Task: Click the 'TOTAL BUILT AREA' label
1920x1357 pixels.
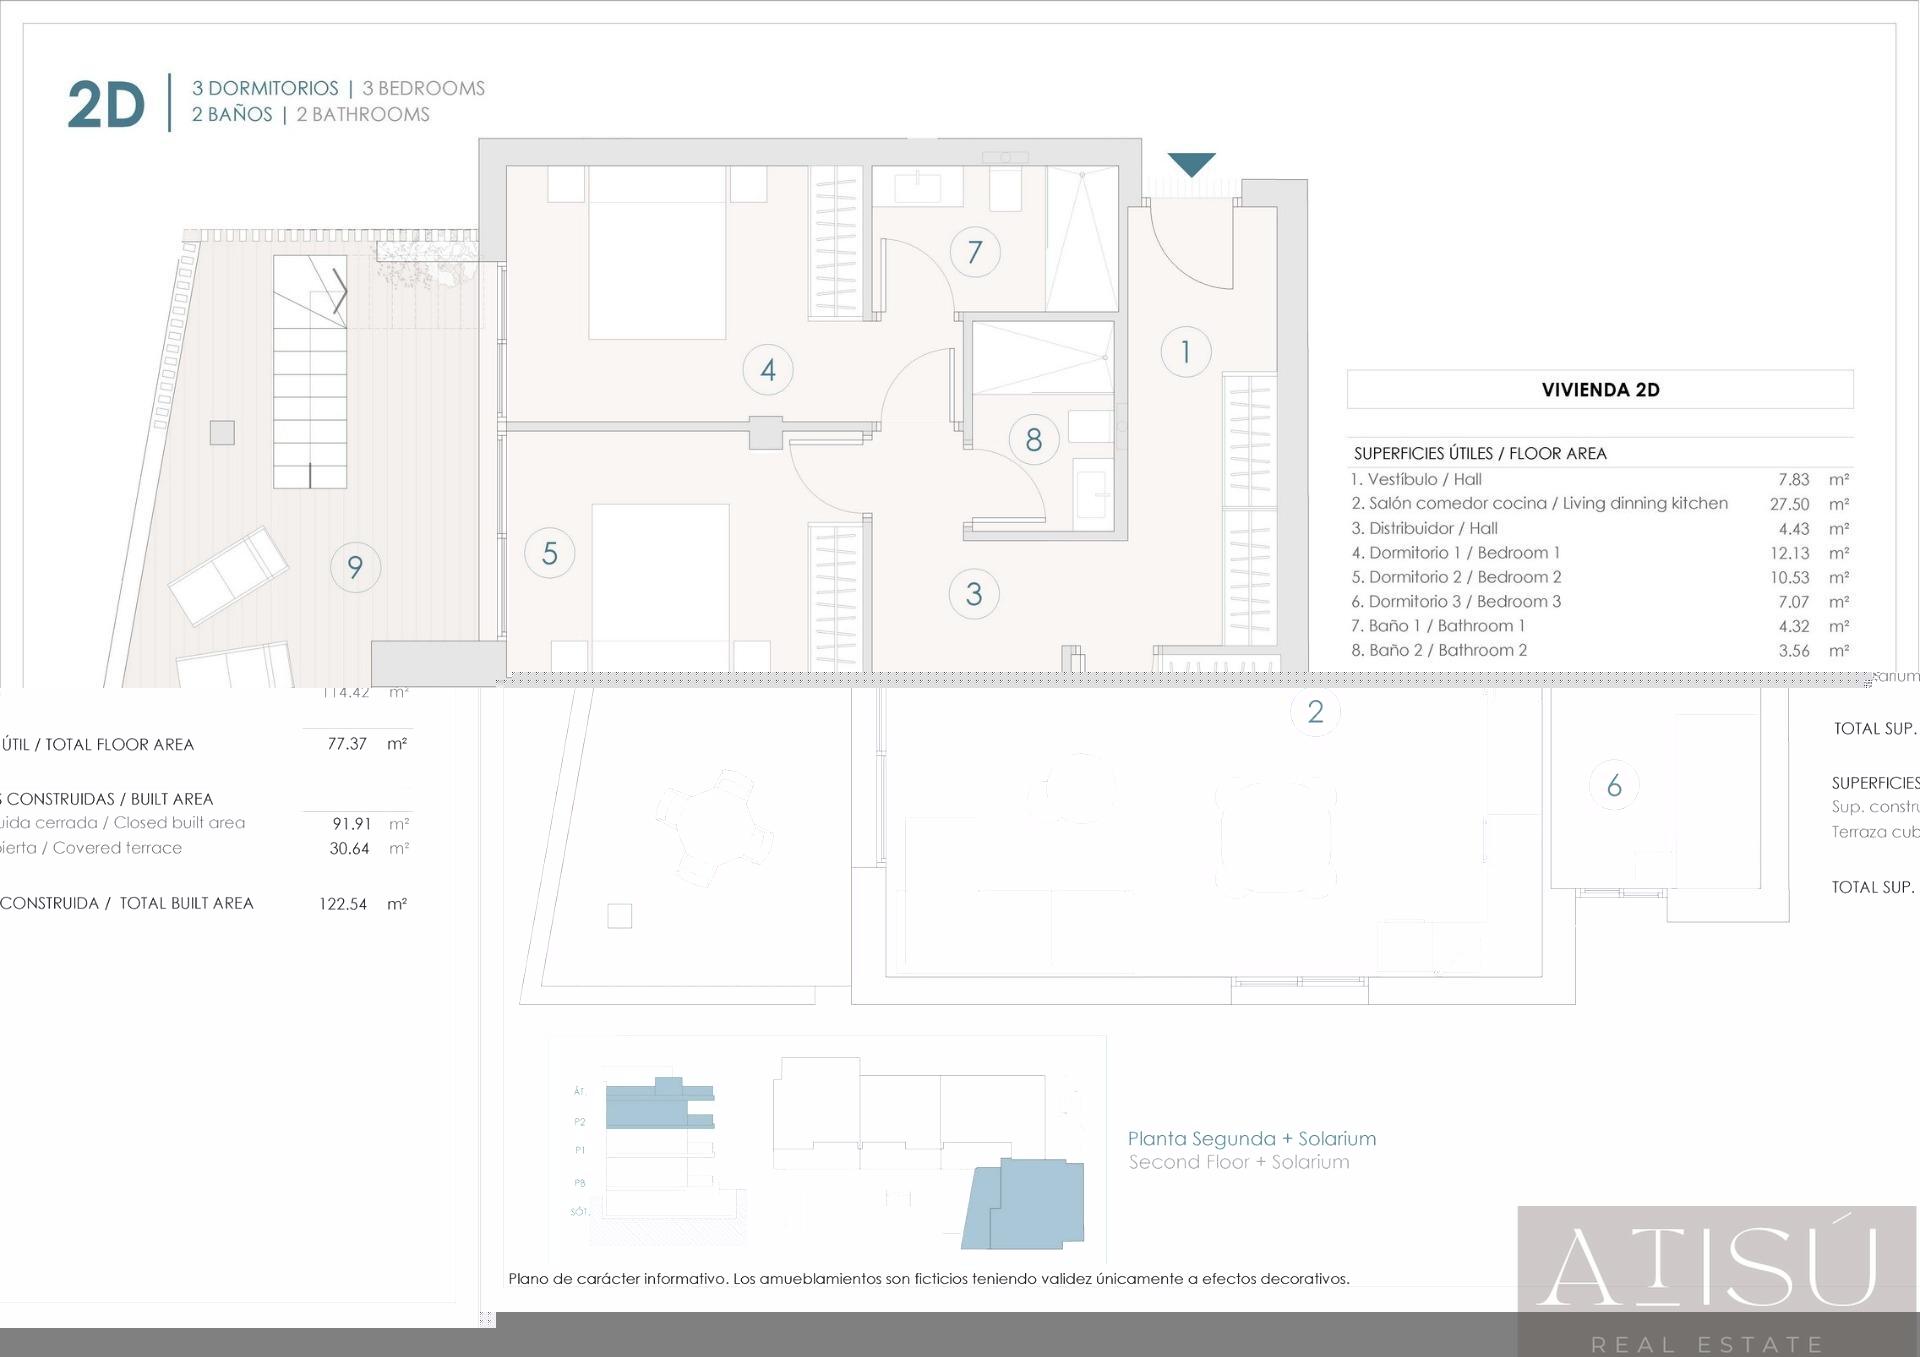Action: (x=187, y=903)
